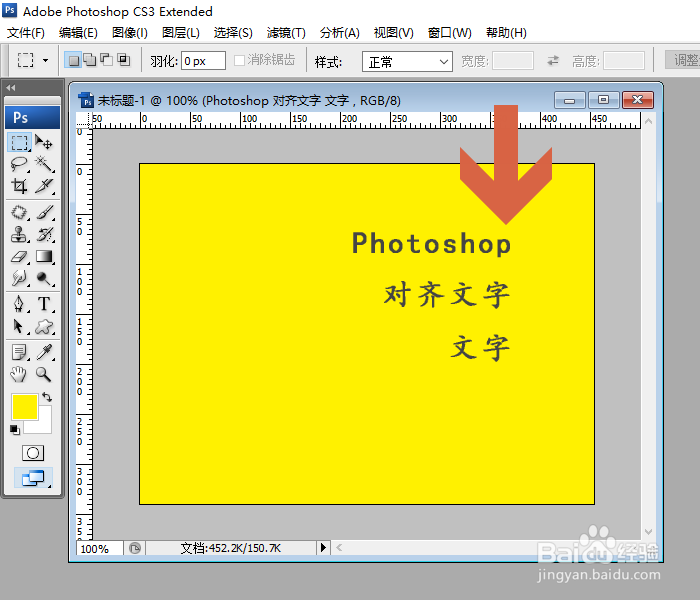The image size is (700, 600).
Task: Open the 图层(L) menu
Action: tap(180, 33)
